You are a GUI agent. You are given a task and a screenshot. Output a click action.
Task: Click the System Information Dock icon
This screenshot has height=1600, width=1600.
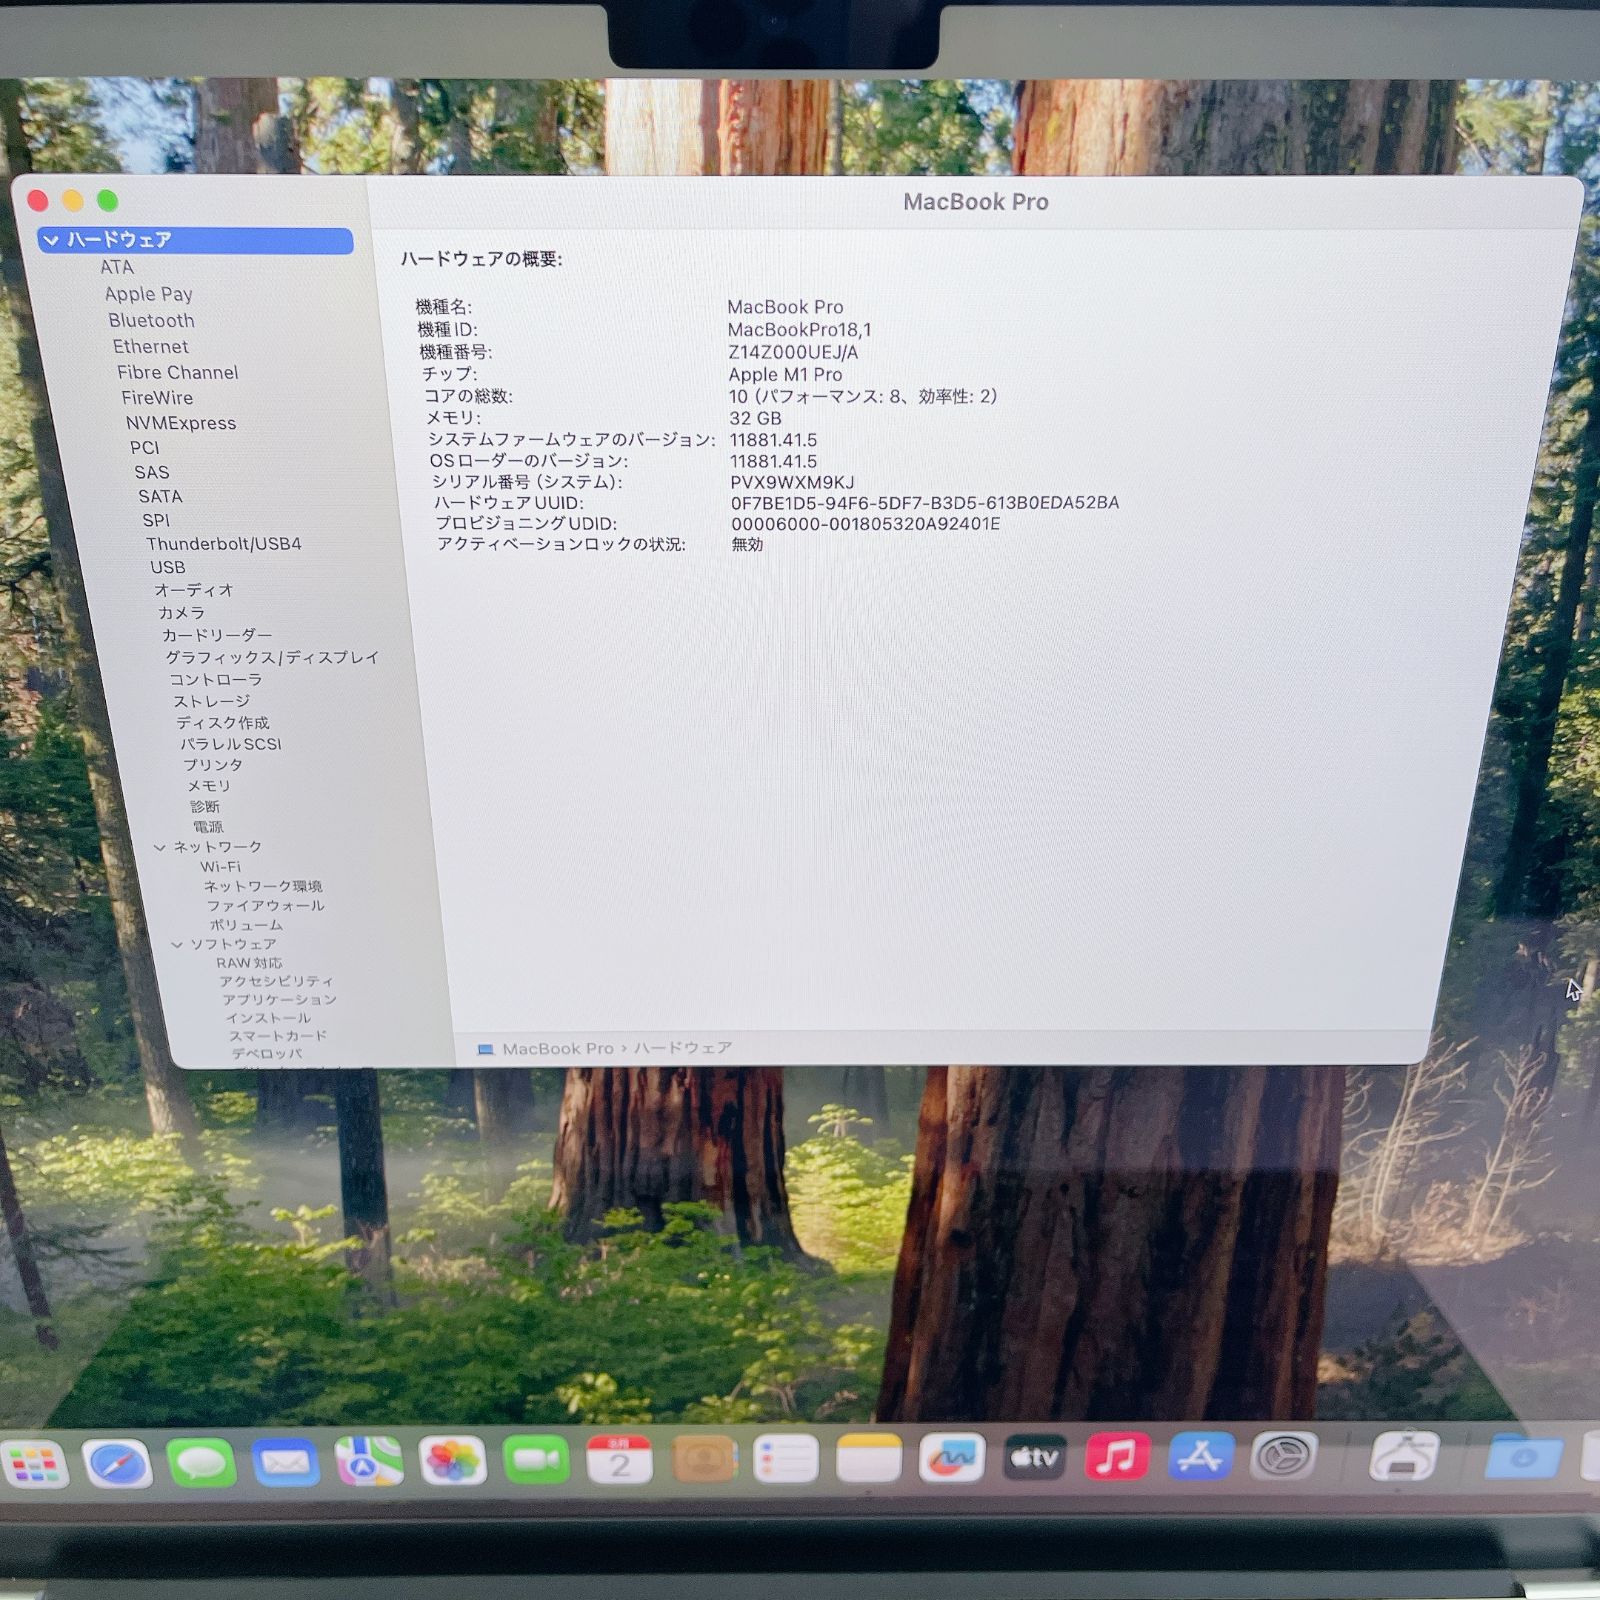point(1404,1457)
